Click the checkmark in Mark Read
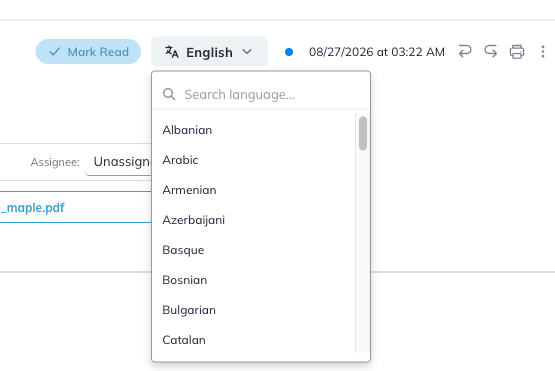The height and width of the screenshot is (371, 555). click(x=55, y=52)
